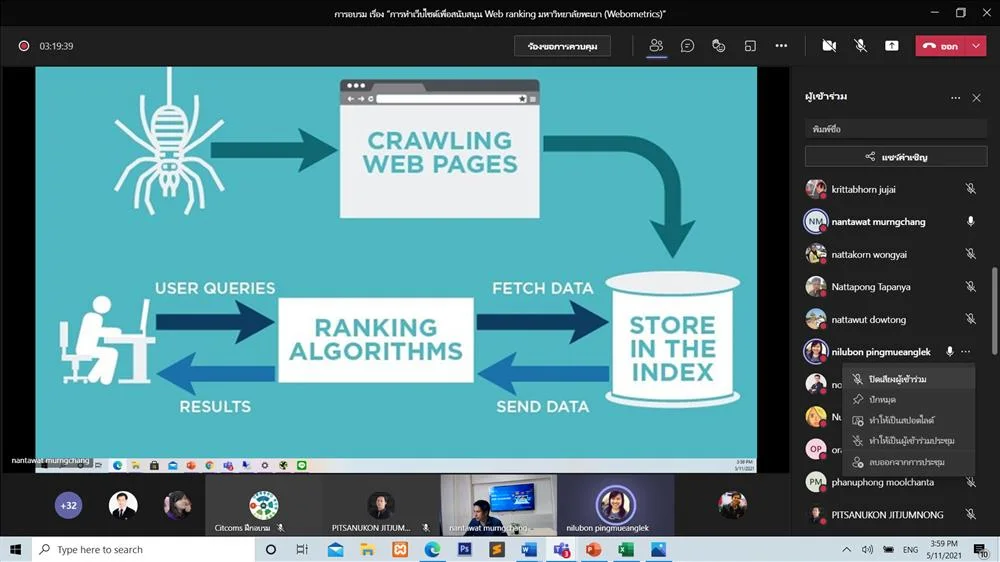
Task: Click the taskbar search box
Action: [x=143, y=549]
